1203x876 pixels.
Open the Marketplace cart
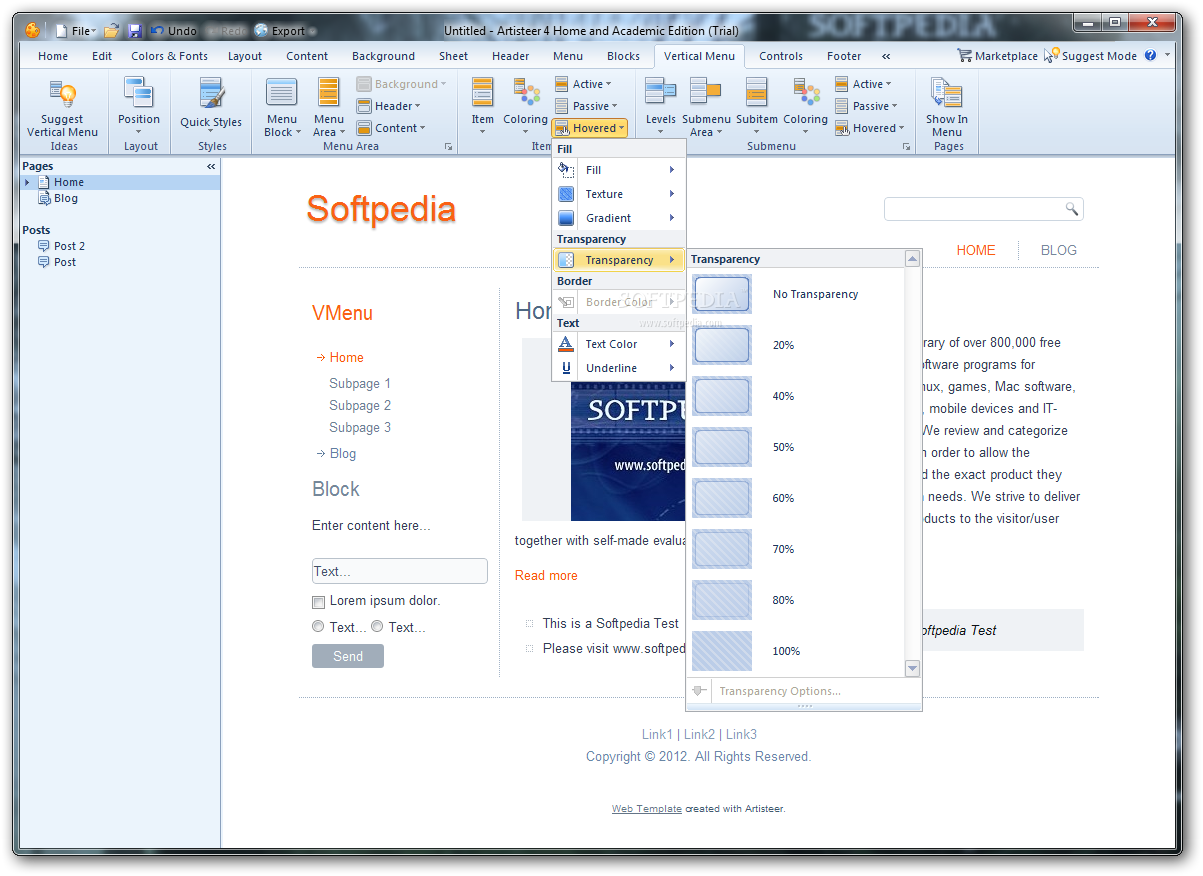pos(997,56)
